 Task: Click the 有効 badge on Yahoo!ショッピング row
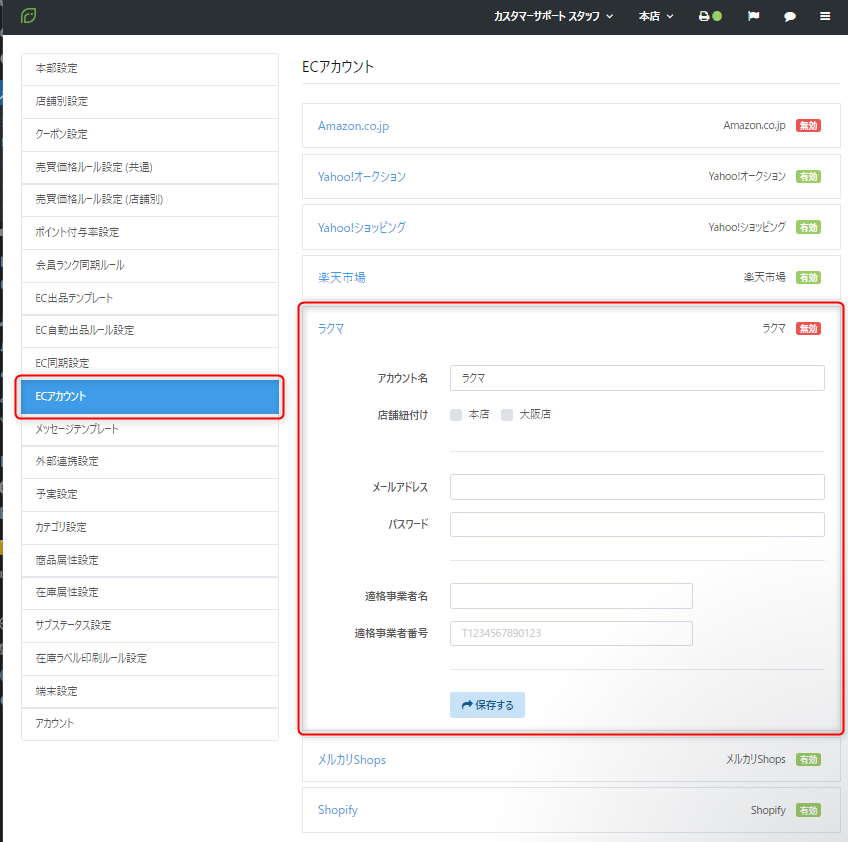tap(808, 228)
